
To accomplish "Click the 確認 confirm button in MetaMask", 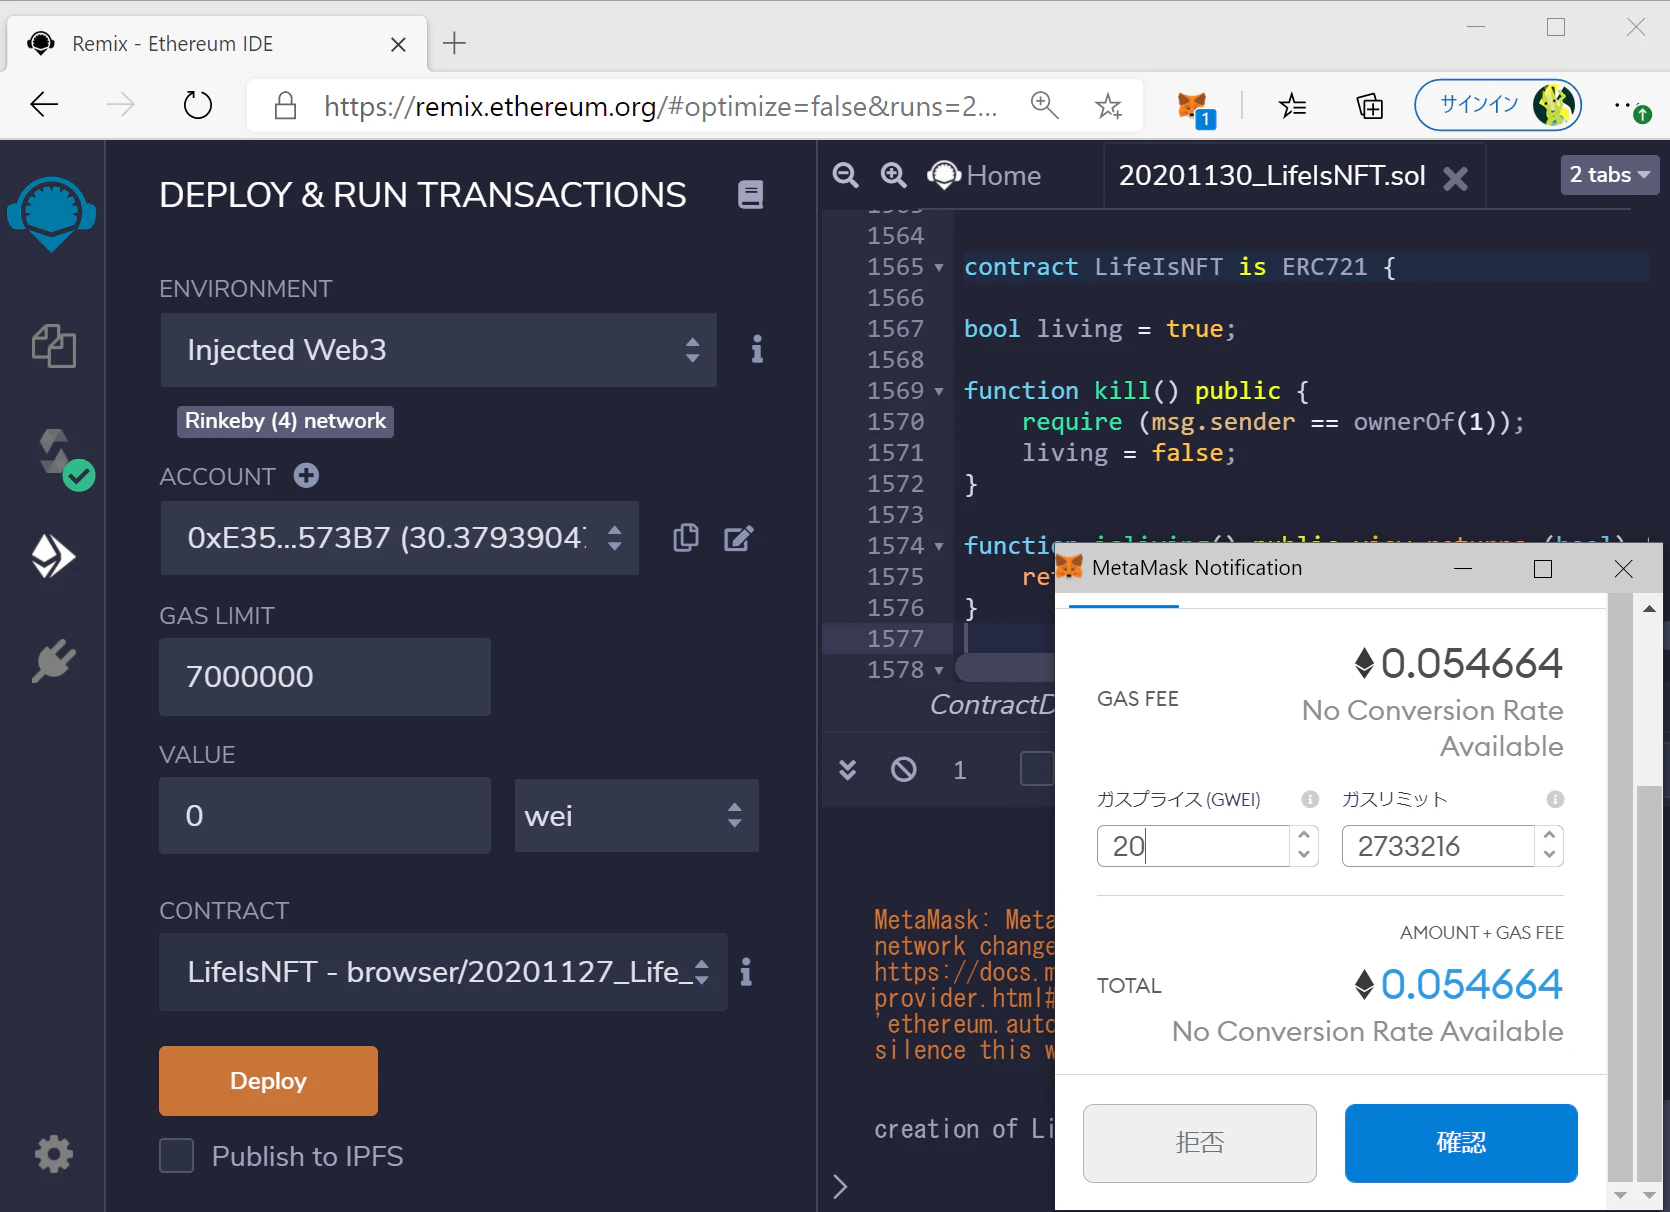I will pyautogui.click(x=1461, y=1143).
